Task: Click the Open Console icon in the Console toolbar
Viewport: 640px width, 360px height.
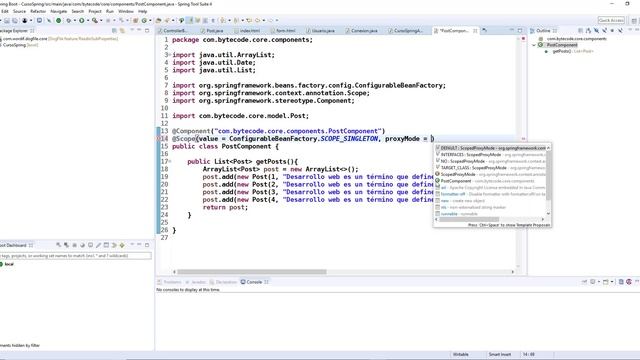Action: pos(606,282)
